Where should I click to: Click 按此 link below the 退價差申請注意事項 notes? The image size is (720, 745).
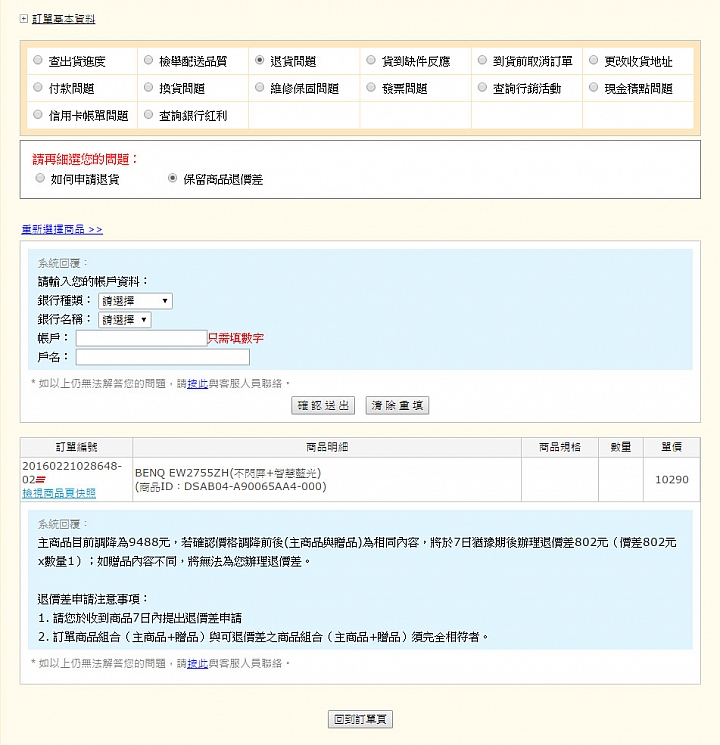[x=197, y=663]
